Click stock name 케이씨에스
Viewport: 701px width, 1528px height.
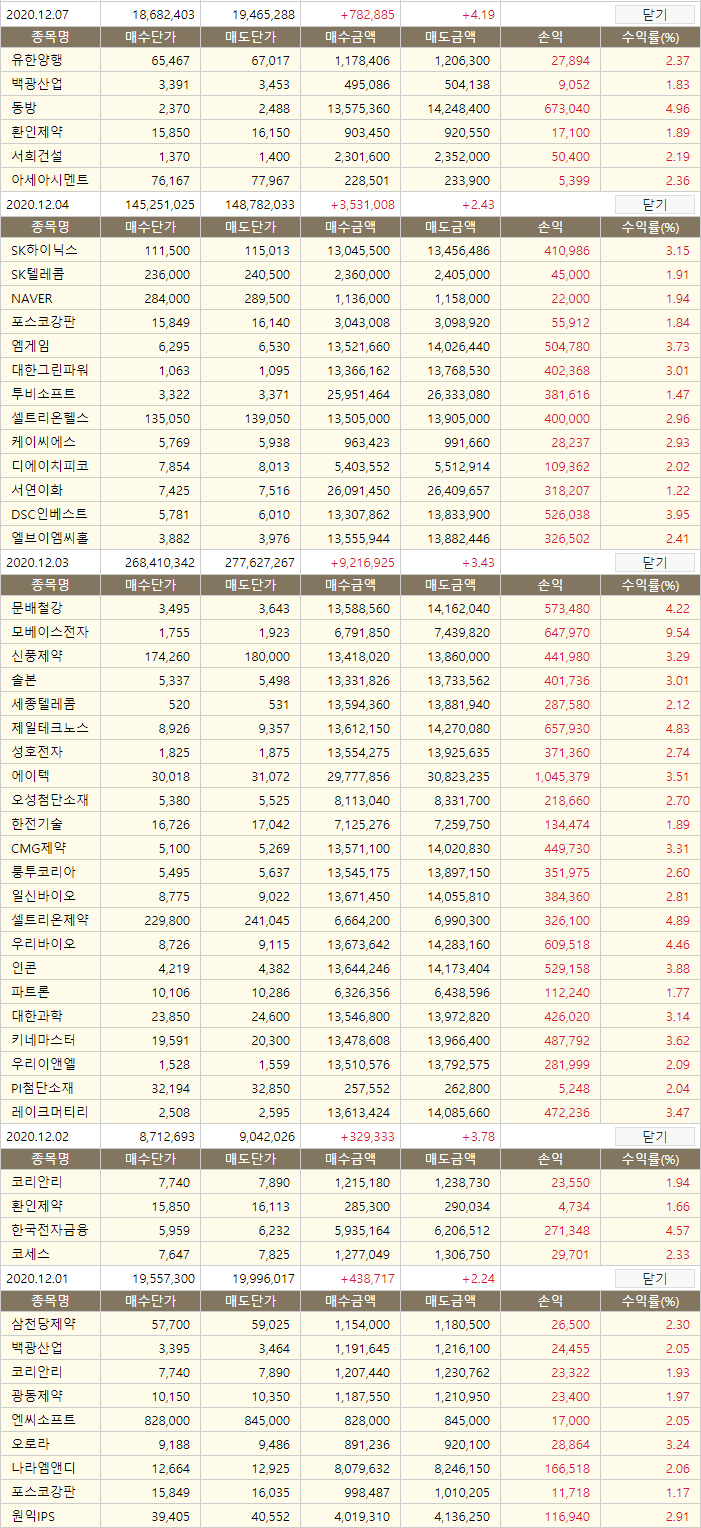43,442
